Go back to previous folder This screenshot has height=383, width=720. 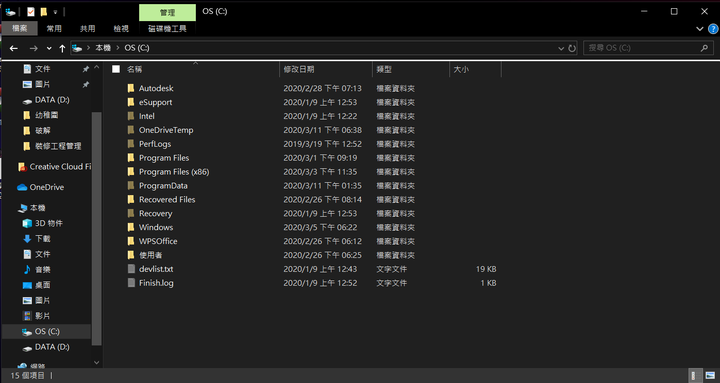(x=14, y=48)
